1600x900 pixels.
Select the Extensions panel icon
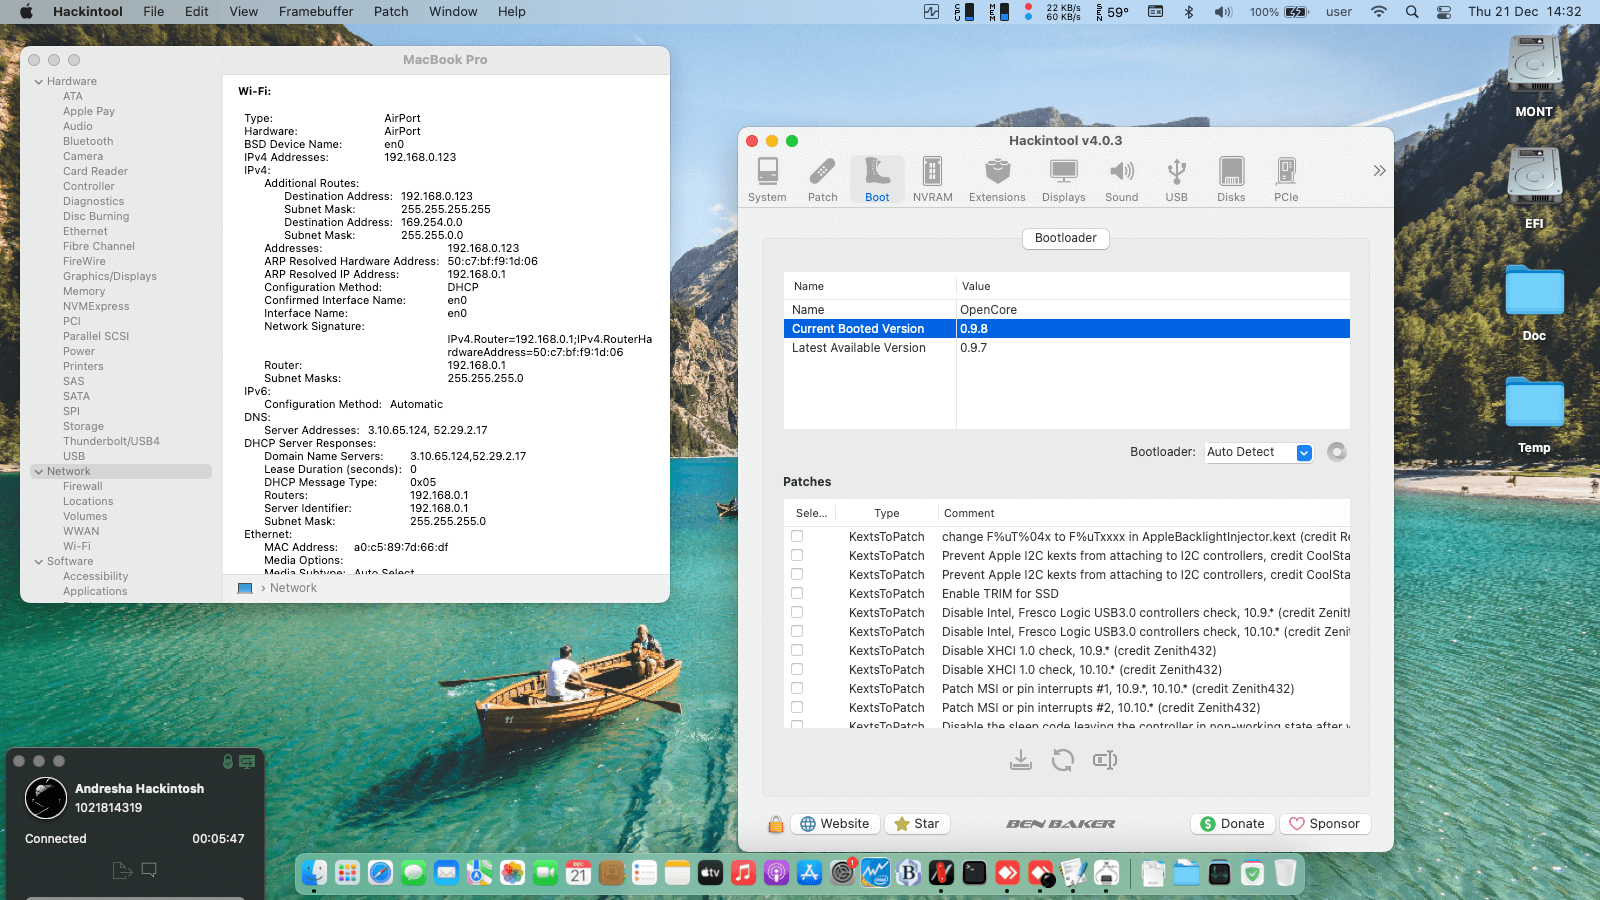click(996, 178)
